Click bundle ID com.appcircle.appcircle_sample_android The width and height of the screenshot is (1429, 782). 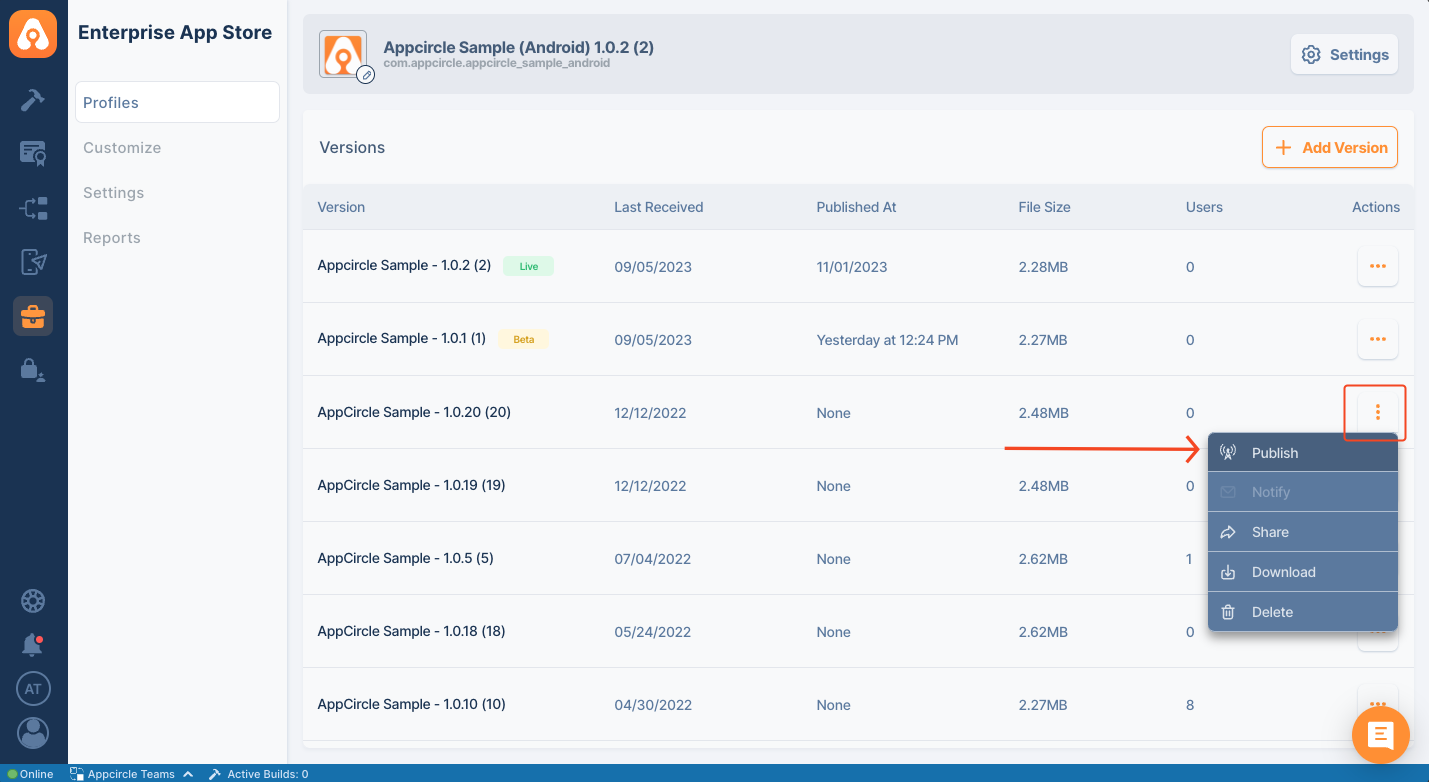(x=496, y=63)
